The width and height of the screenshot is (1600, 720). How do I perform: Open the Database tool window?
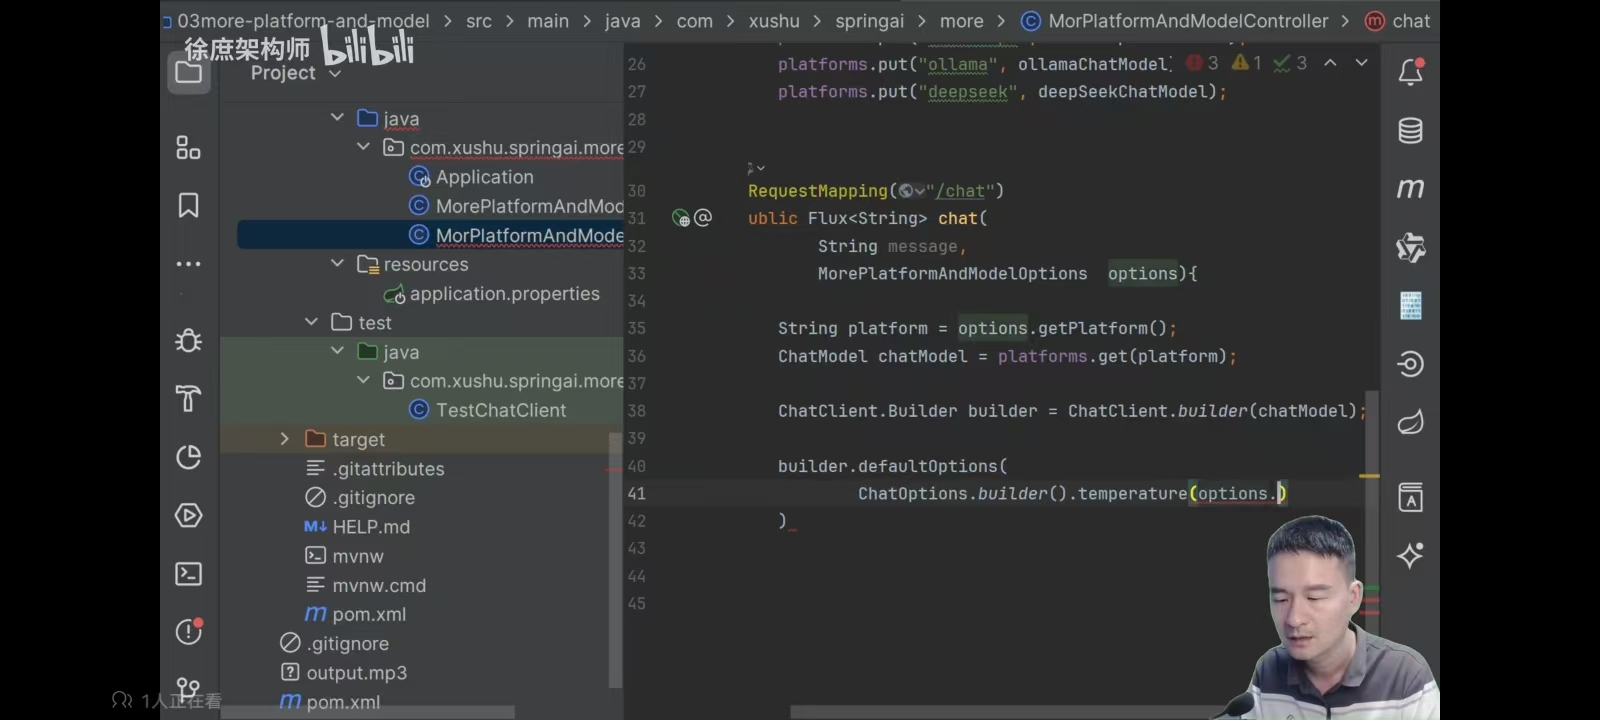click(1411, 131)
